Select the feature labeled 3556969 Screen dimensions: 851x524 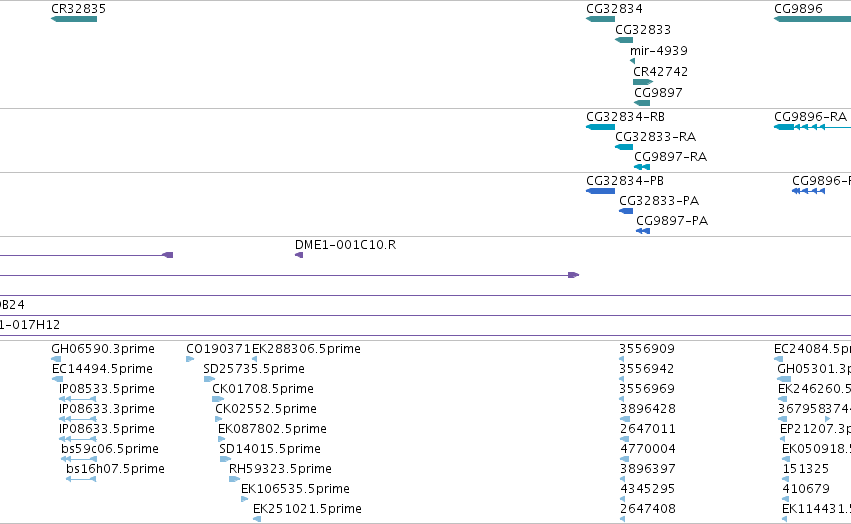coord(647,389)
